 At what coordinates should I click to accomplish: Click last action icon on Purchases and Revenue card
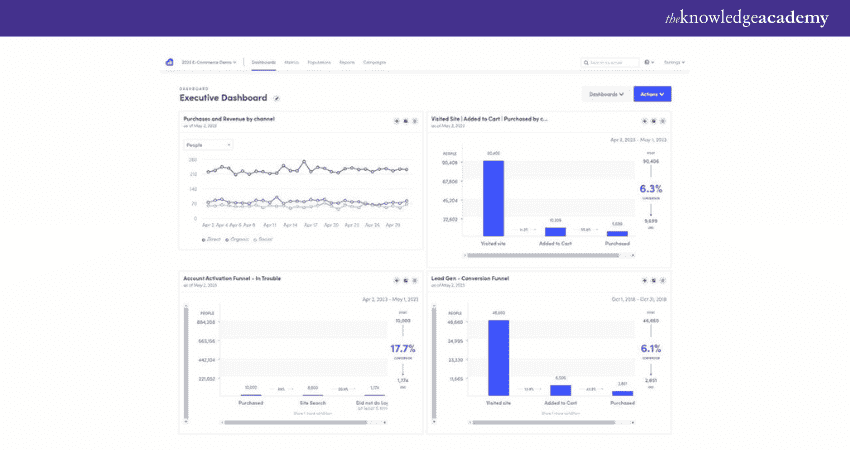point(415,121)
